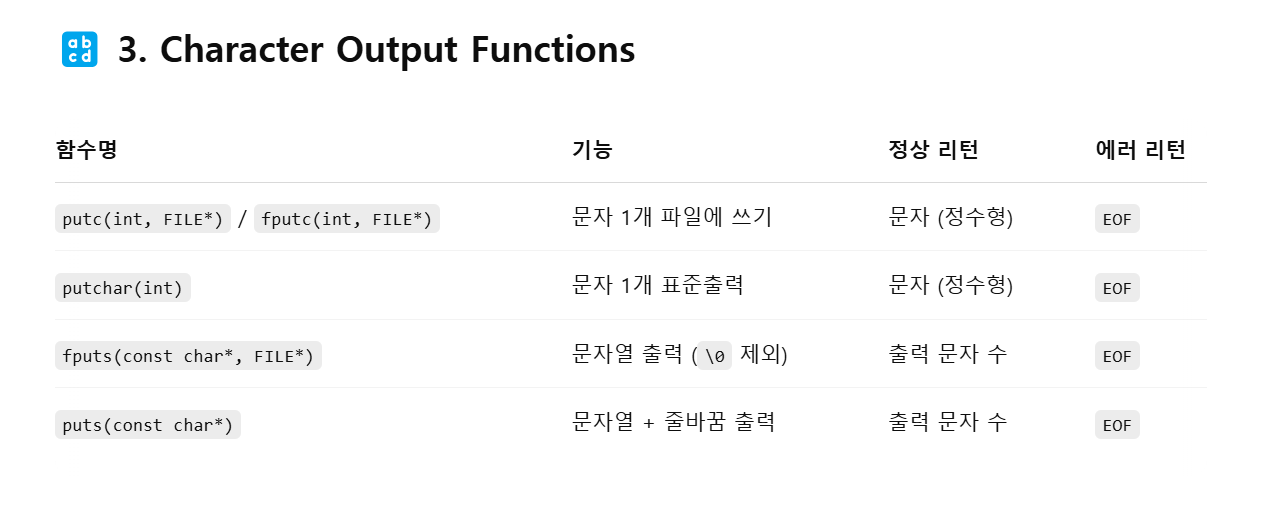Click the 기능 column header
Image resolution: width=1271 pixels, height=528 pixels.
[592, 150]
